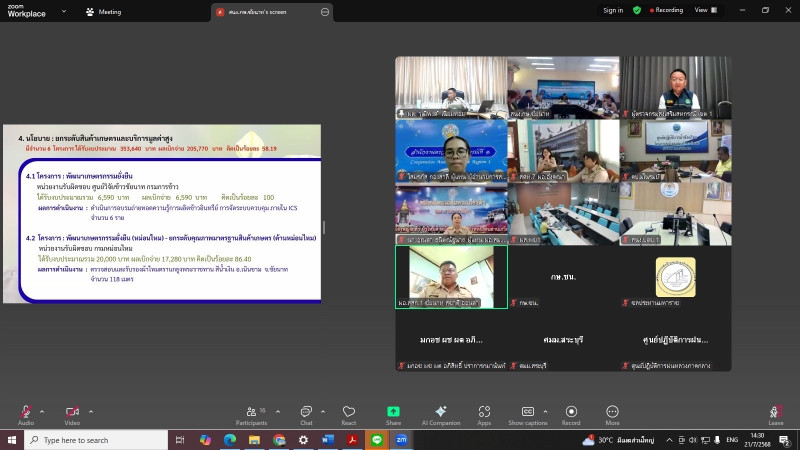Click the Record button in the toolbar

[x=571, y=414]
